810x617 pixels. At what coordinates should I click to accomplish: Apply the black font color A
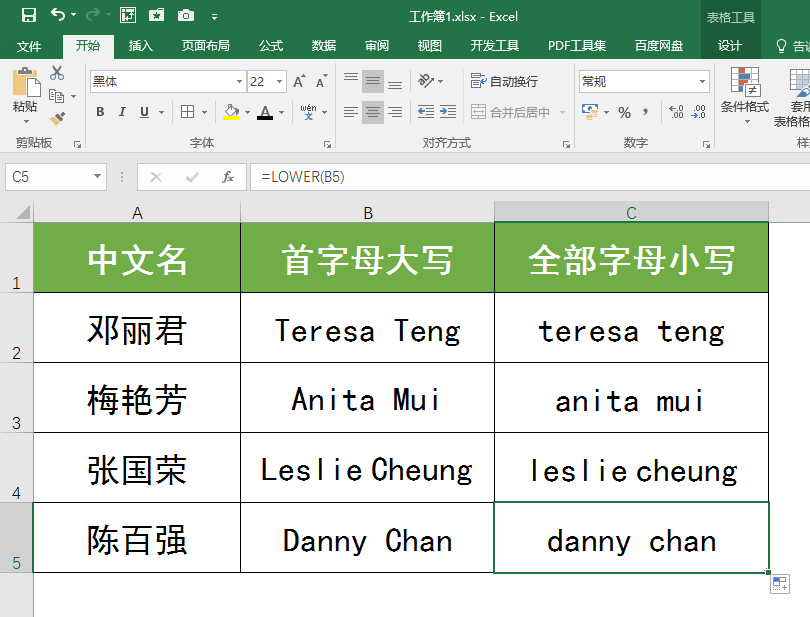tap(265, 112)
